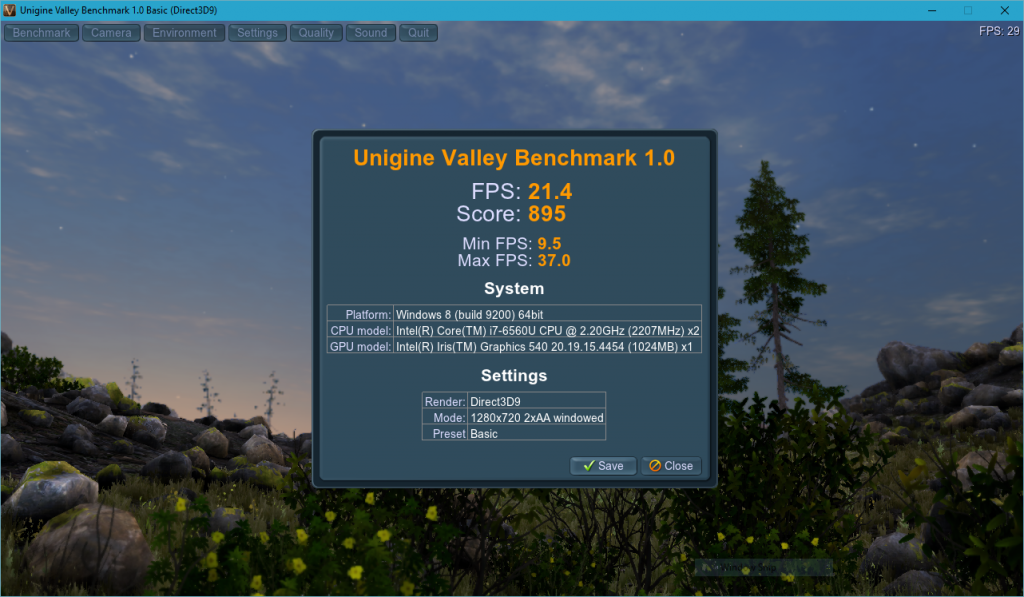
Task: Click the FPS value 21.4
Action: click(550, 191)
